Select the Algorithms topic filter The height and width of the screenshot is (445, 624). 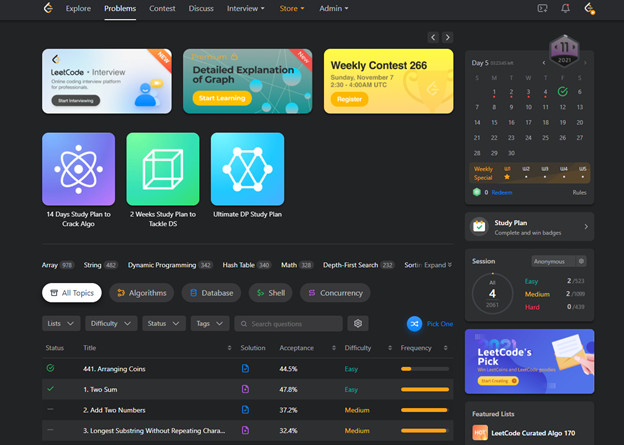coord(140,293)
